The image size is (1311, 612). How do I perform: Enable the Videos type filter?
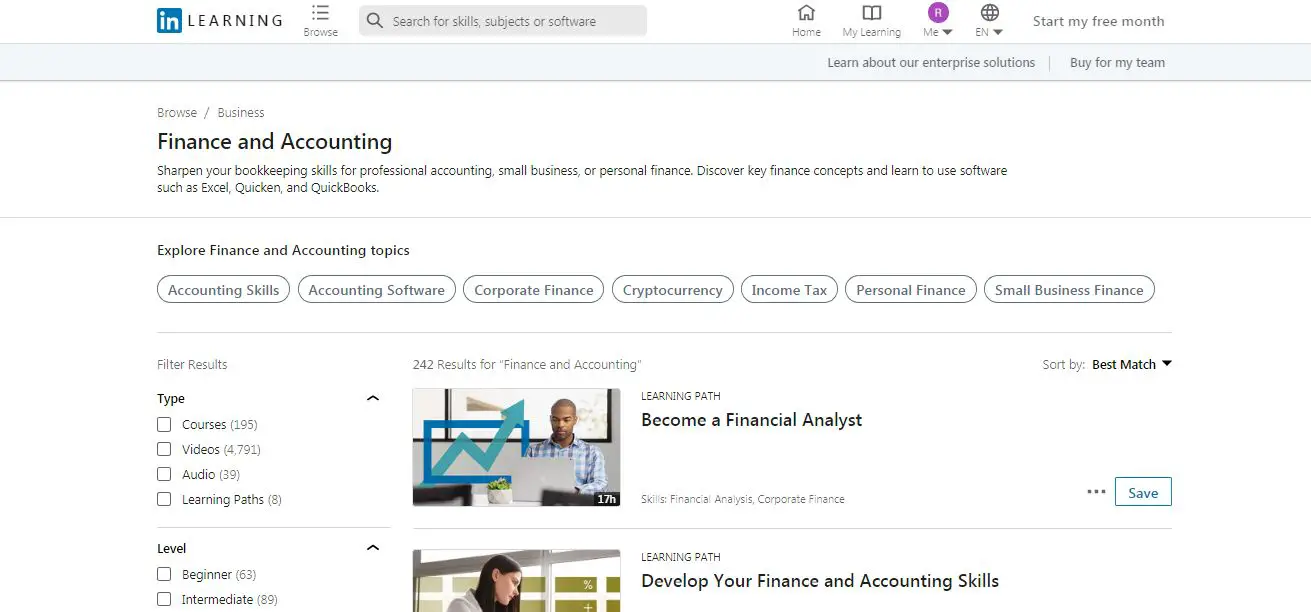164,450
